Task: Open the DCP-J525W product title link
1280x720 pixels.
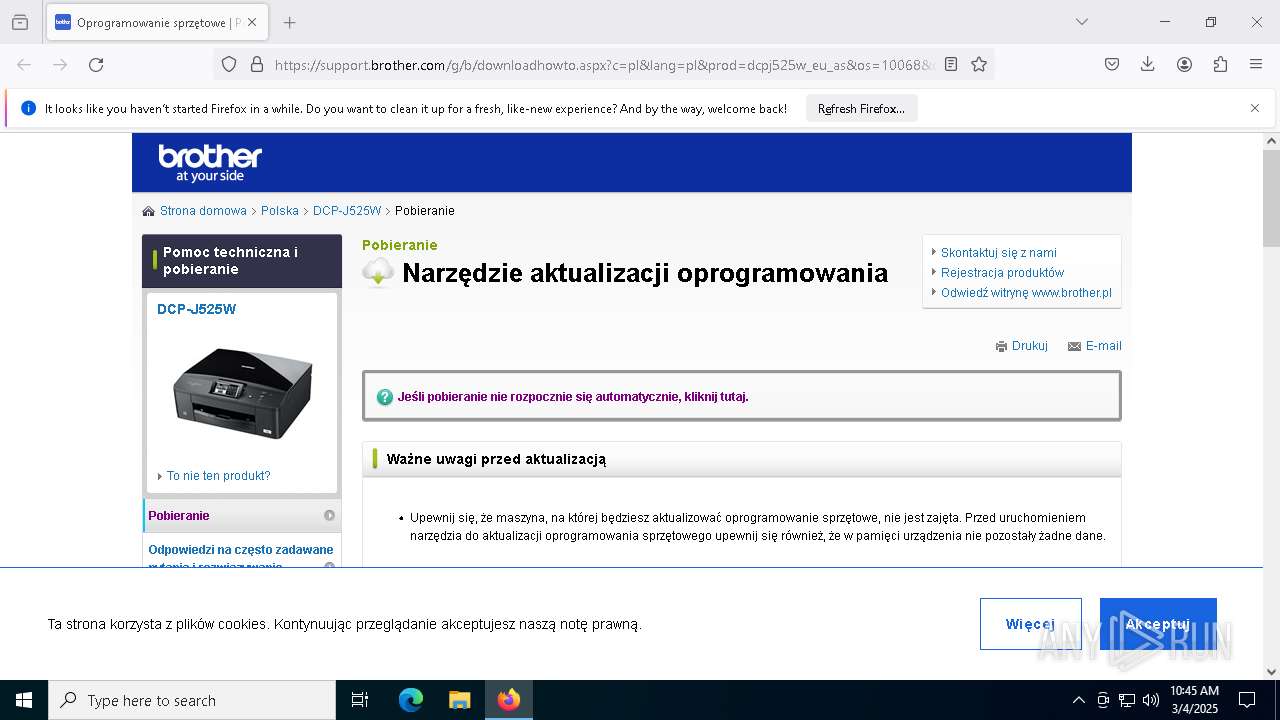Action: coord(196,309)
